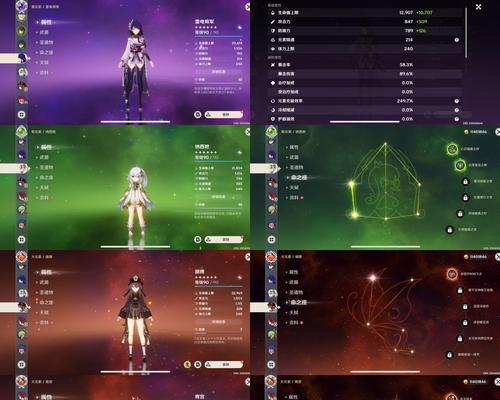The image size is (500, 400).
Task: Open the all-characters grid icon on the Nahida attribute screen
Action: (22, 239)
